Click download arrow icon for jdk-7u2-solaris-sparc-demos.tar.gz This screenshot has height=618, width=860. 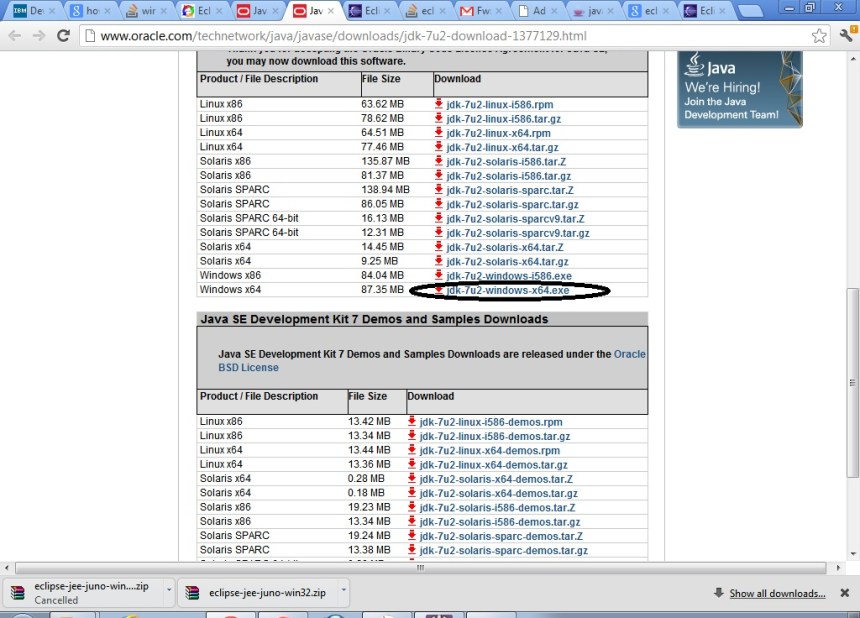point(412,549)
